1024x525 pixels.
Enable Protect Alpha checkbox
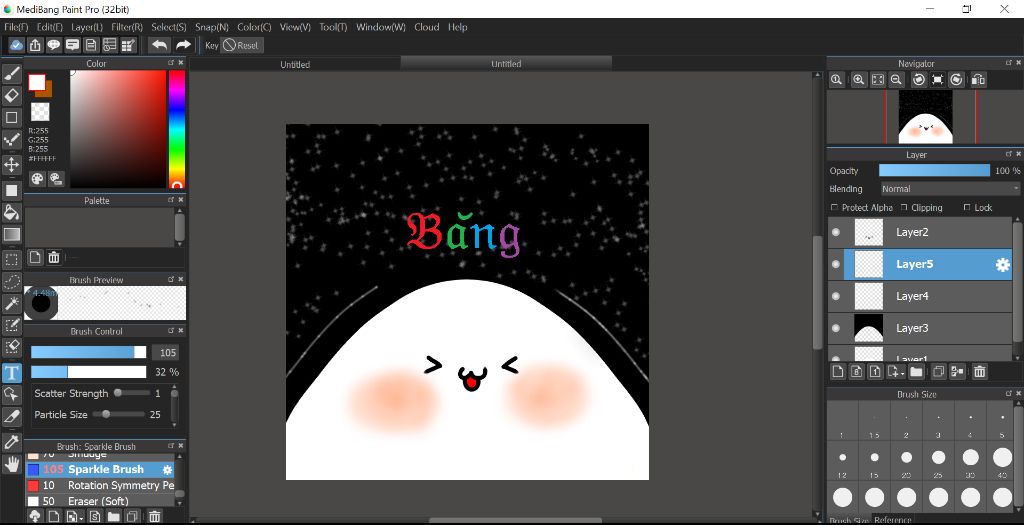[834, 207]
